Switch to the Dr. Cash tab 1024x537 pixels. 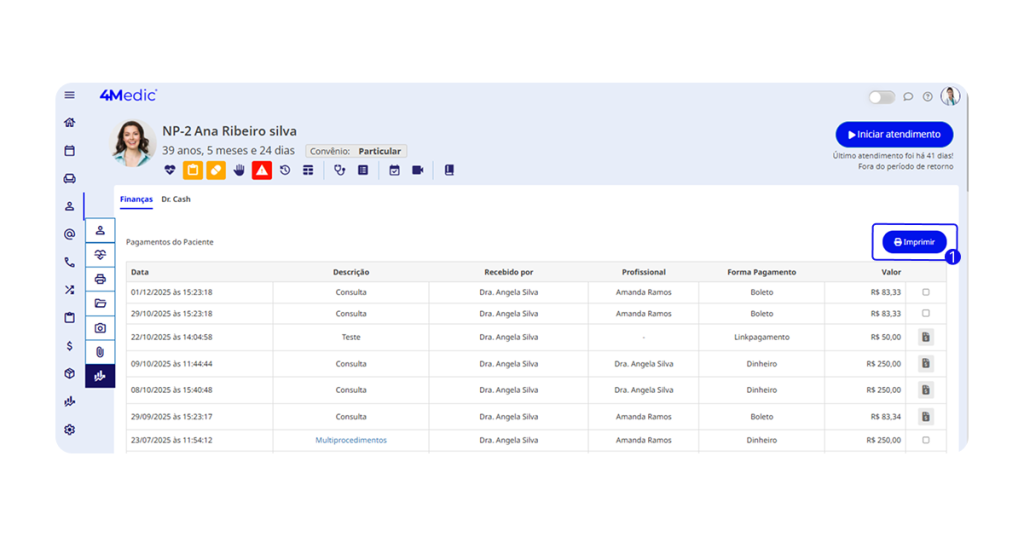(x=176, y=199)
